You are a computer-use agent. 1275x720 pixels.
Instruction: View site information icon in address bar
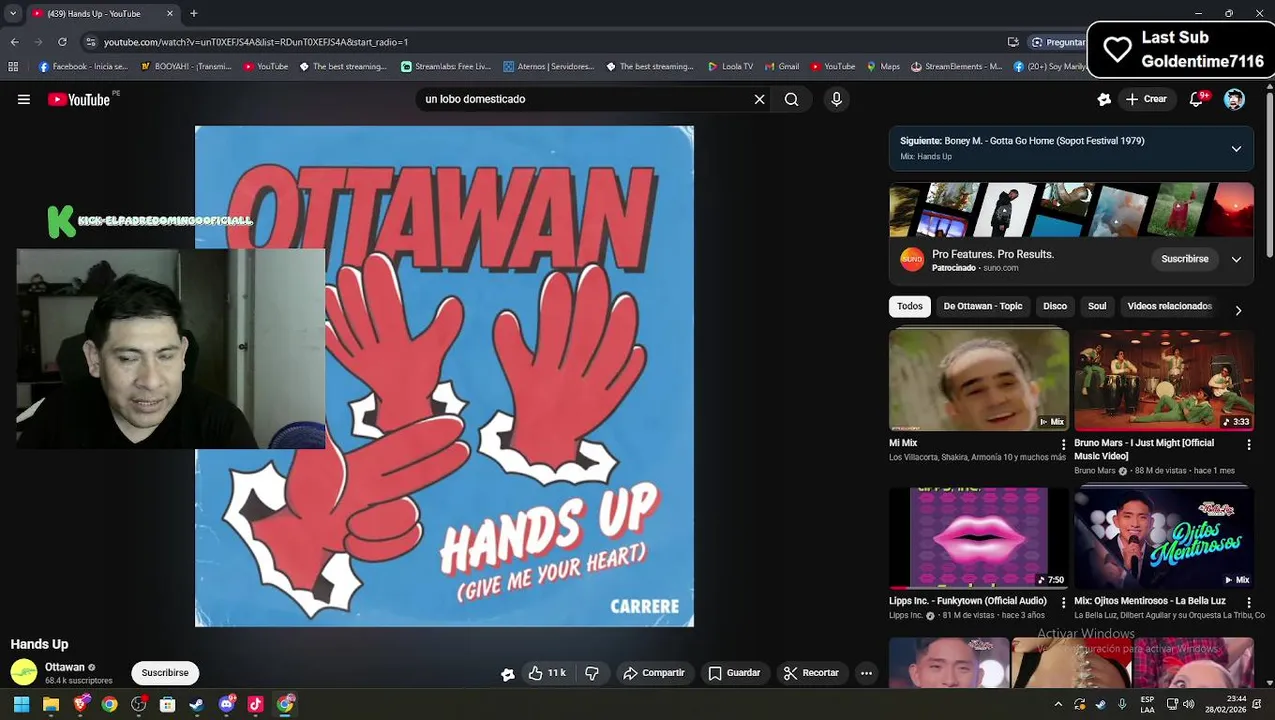point(91,42)
